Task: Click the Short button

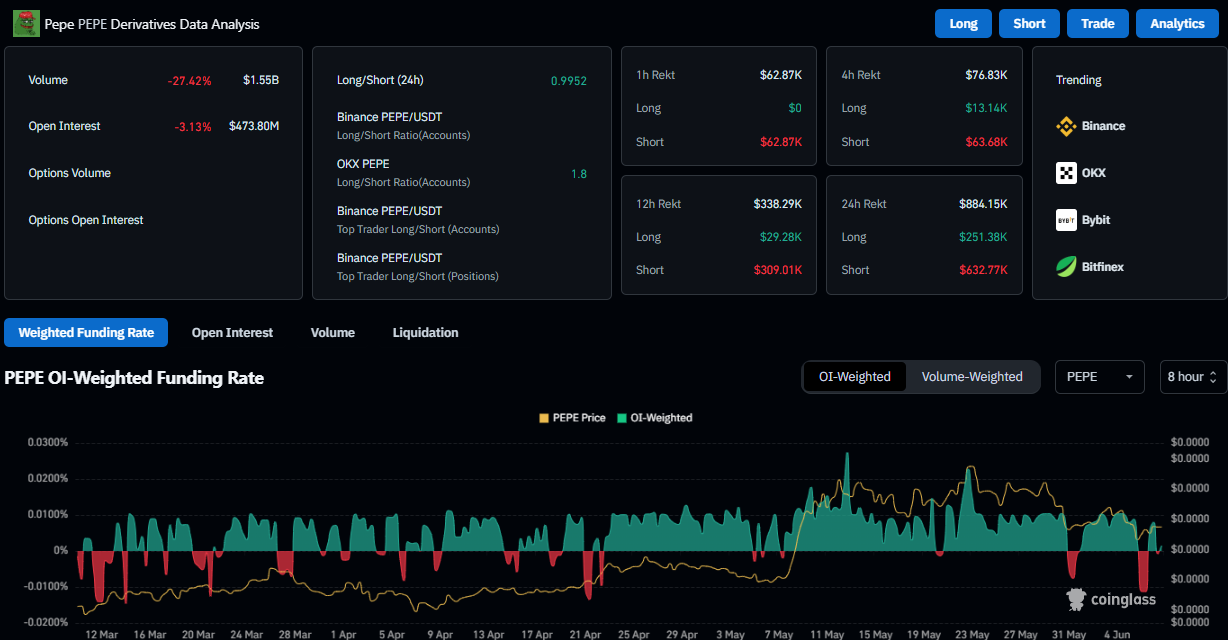Action: click(x=1029, y=23)
